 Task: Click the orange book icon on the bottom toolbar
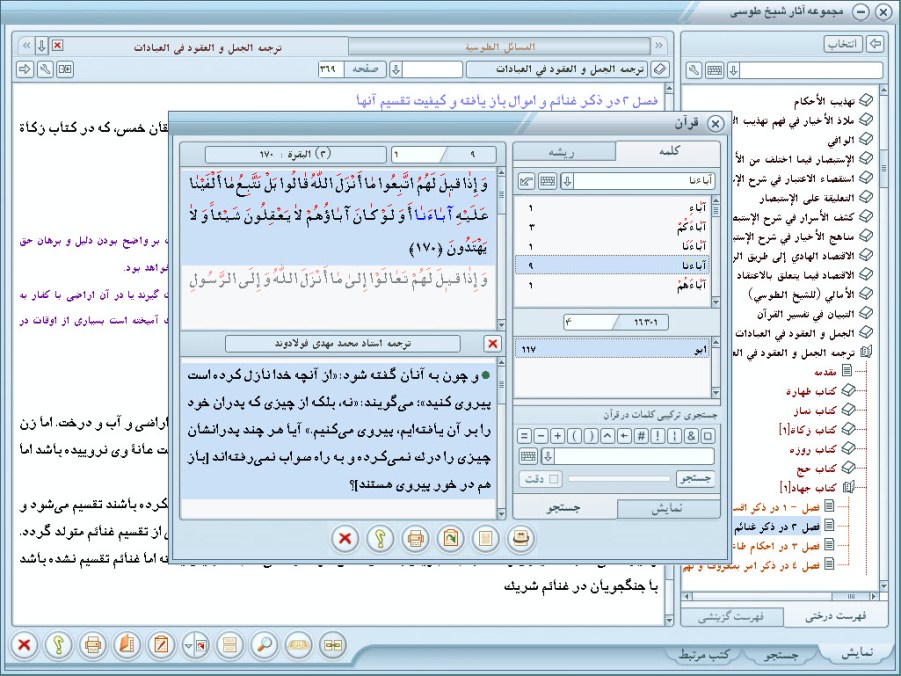pos(127,645)
